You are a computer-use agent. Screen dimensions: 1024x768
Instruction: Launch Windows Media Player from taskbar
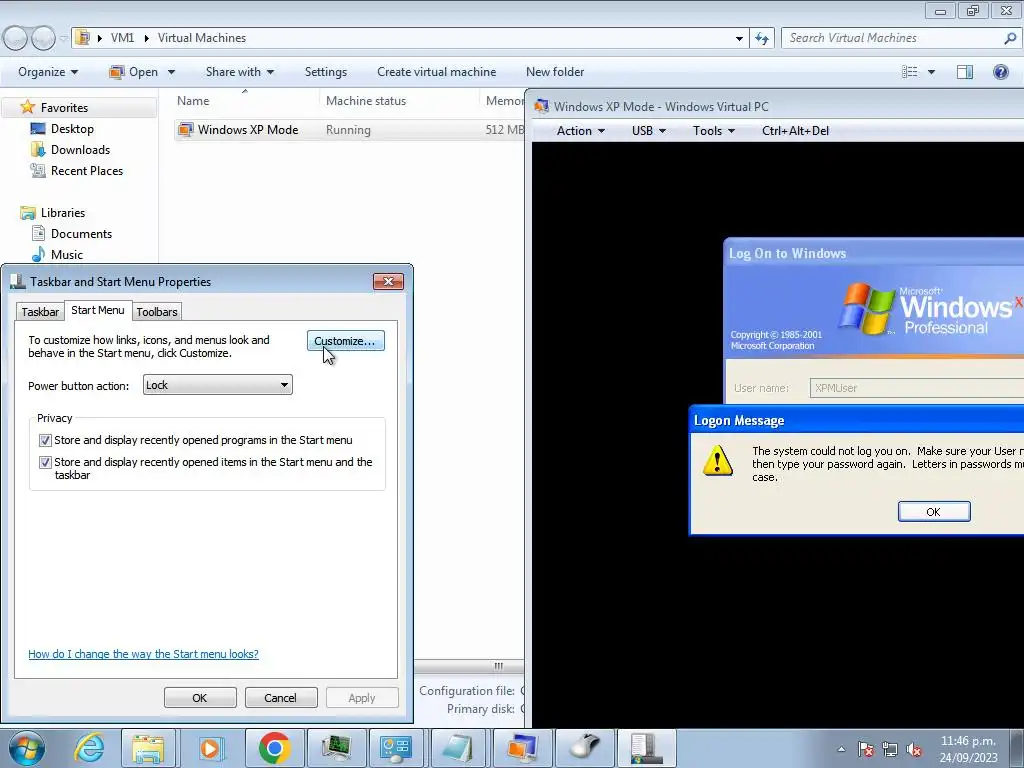coord(210,748)
